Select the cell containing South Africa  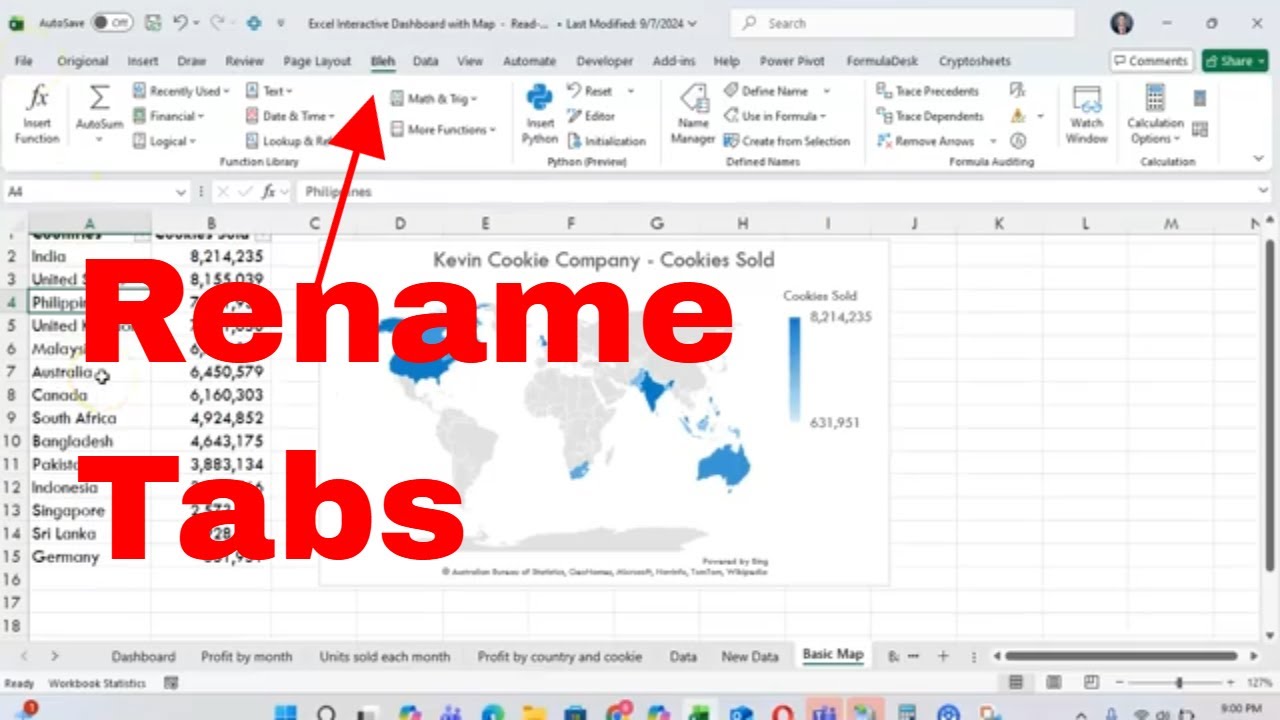pyautogui.click(x=90, y=418)
